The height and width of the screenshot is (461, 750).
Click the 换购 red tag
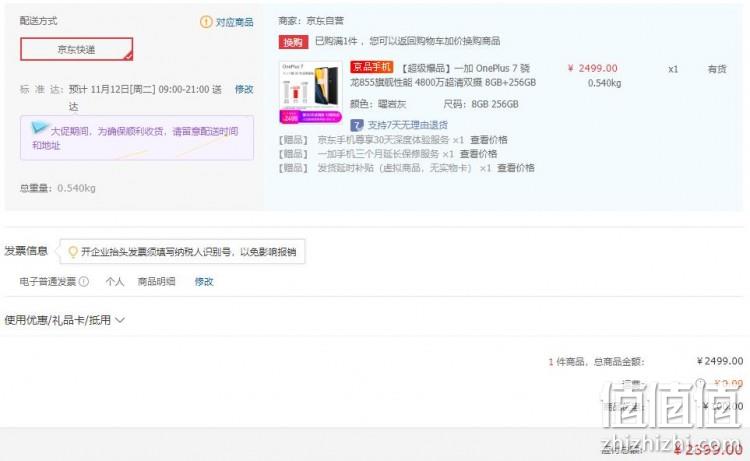[x=293, y=42]
